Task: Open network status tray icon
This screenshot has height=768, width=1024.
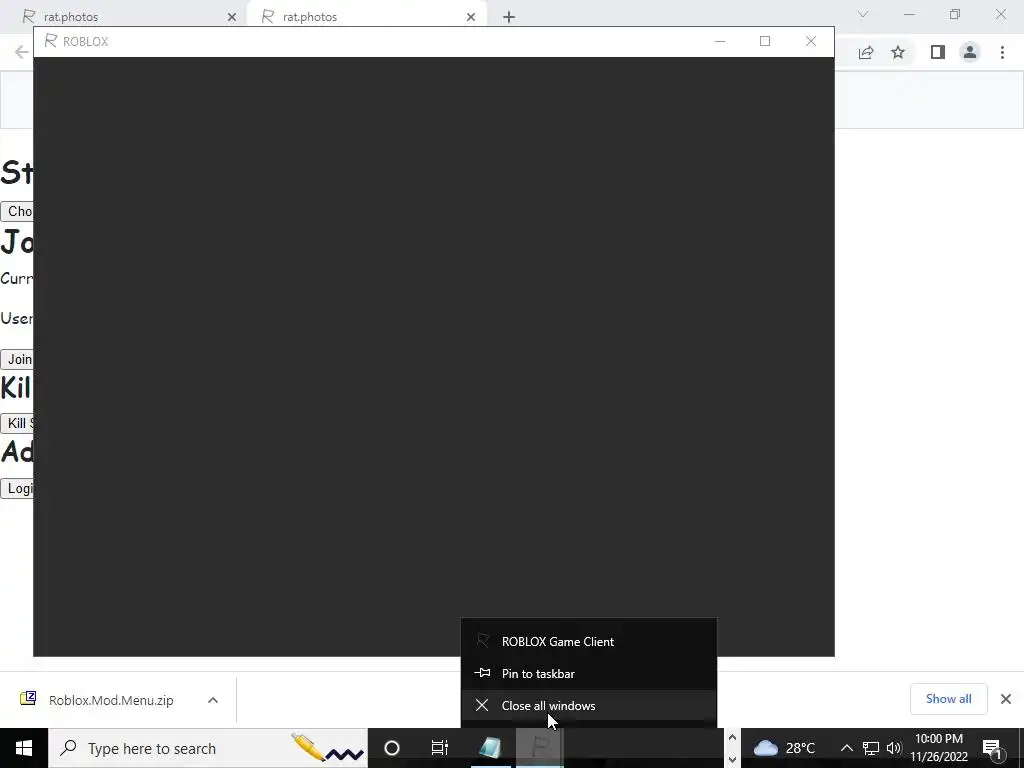Action: (871, 748)
